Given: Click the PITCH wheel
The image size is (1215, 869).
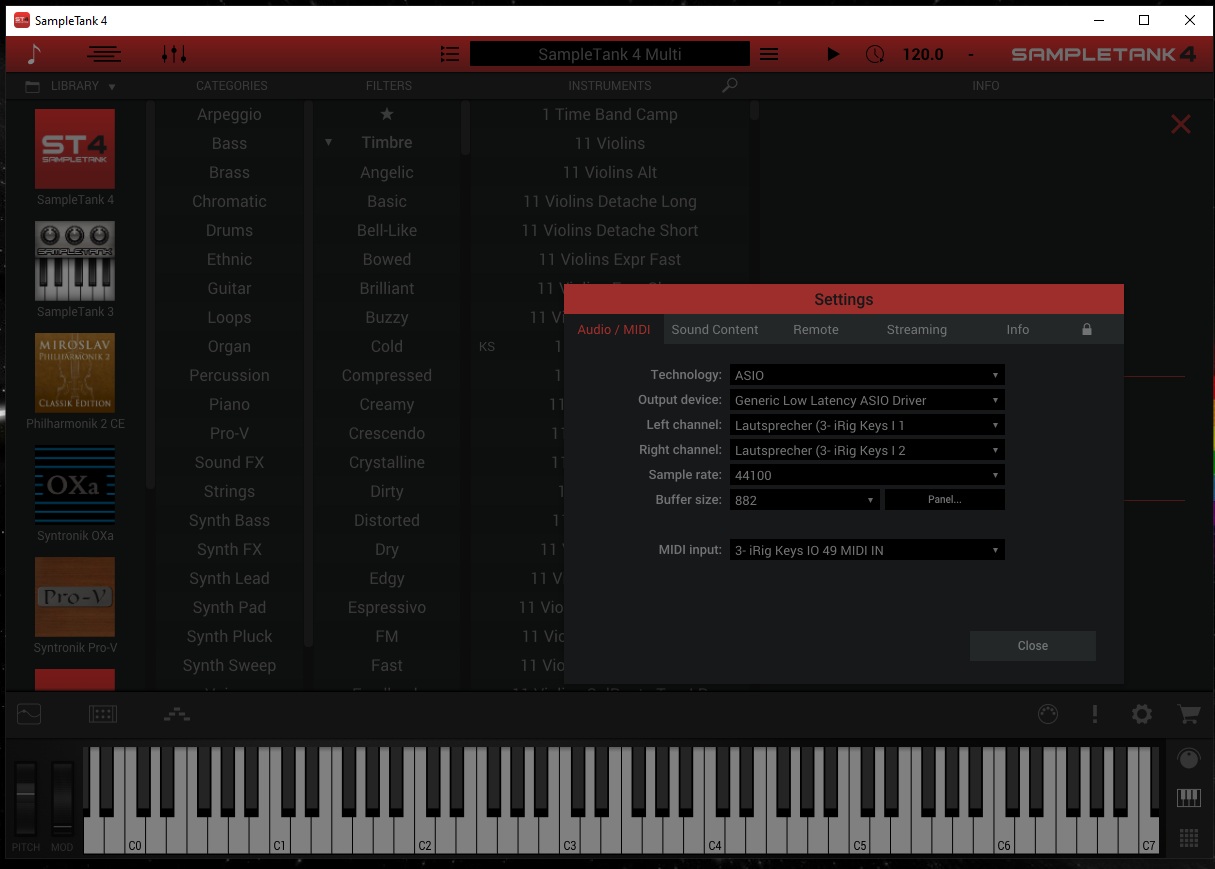Looking at the screenshot, I should (26, 798).
